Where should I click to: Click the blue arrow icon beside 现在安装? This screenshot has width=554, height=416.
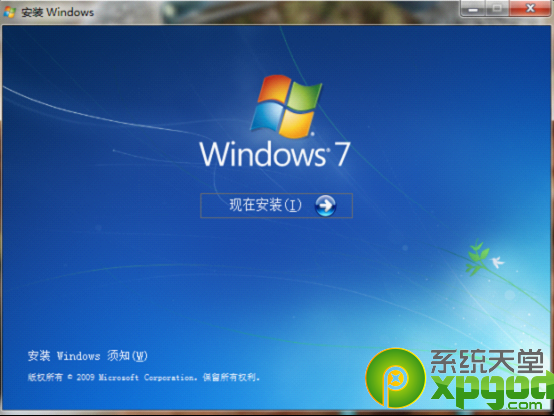[325, 205]
